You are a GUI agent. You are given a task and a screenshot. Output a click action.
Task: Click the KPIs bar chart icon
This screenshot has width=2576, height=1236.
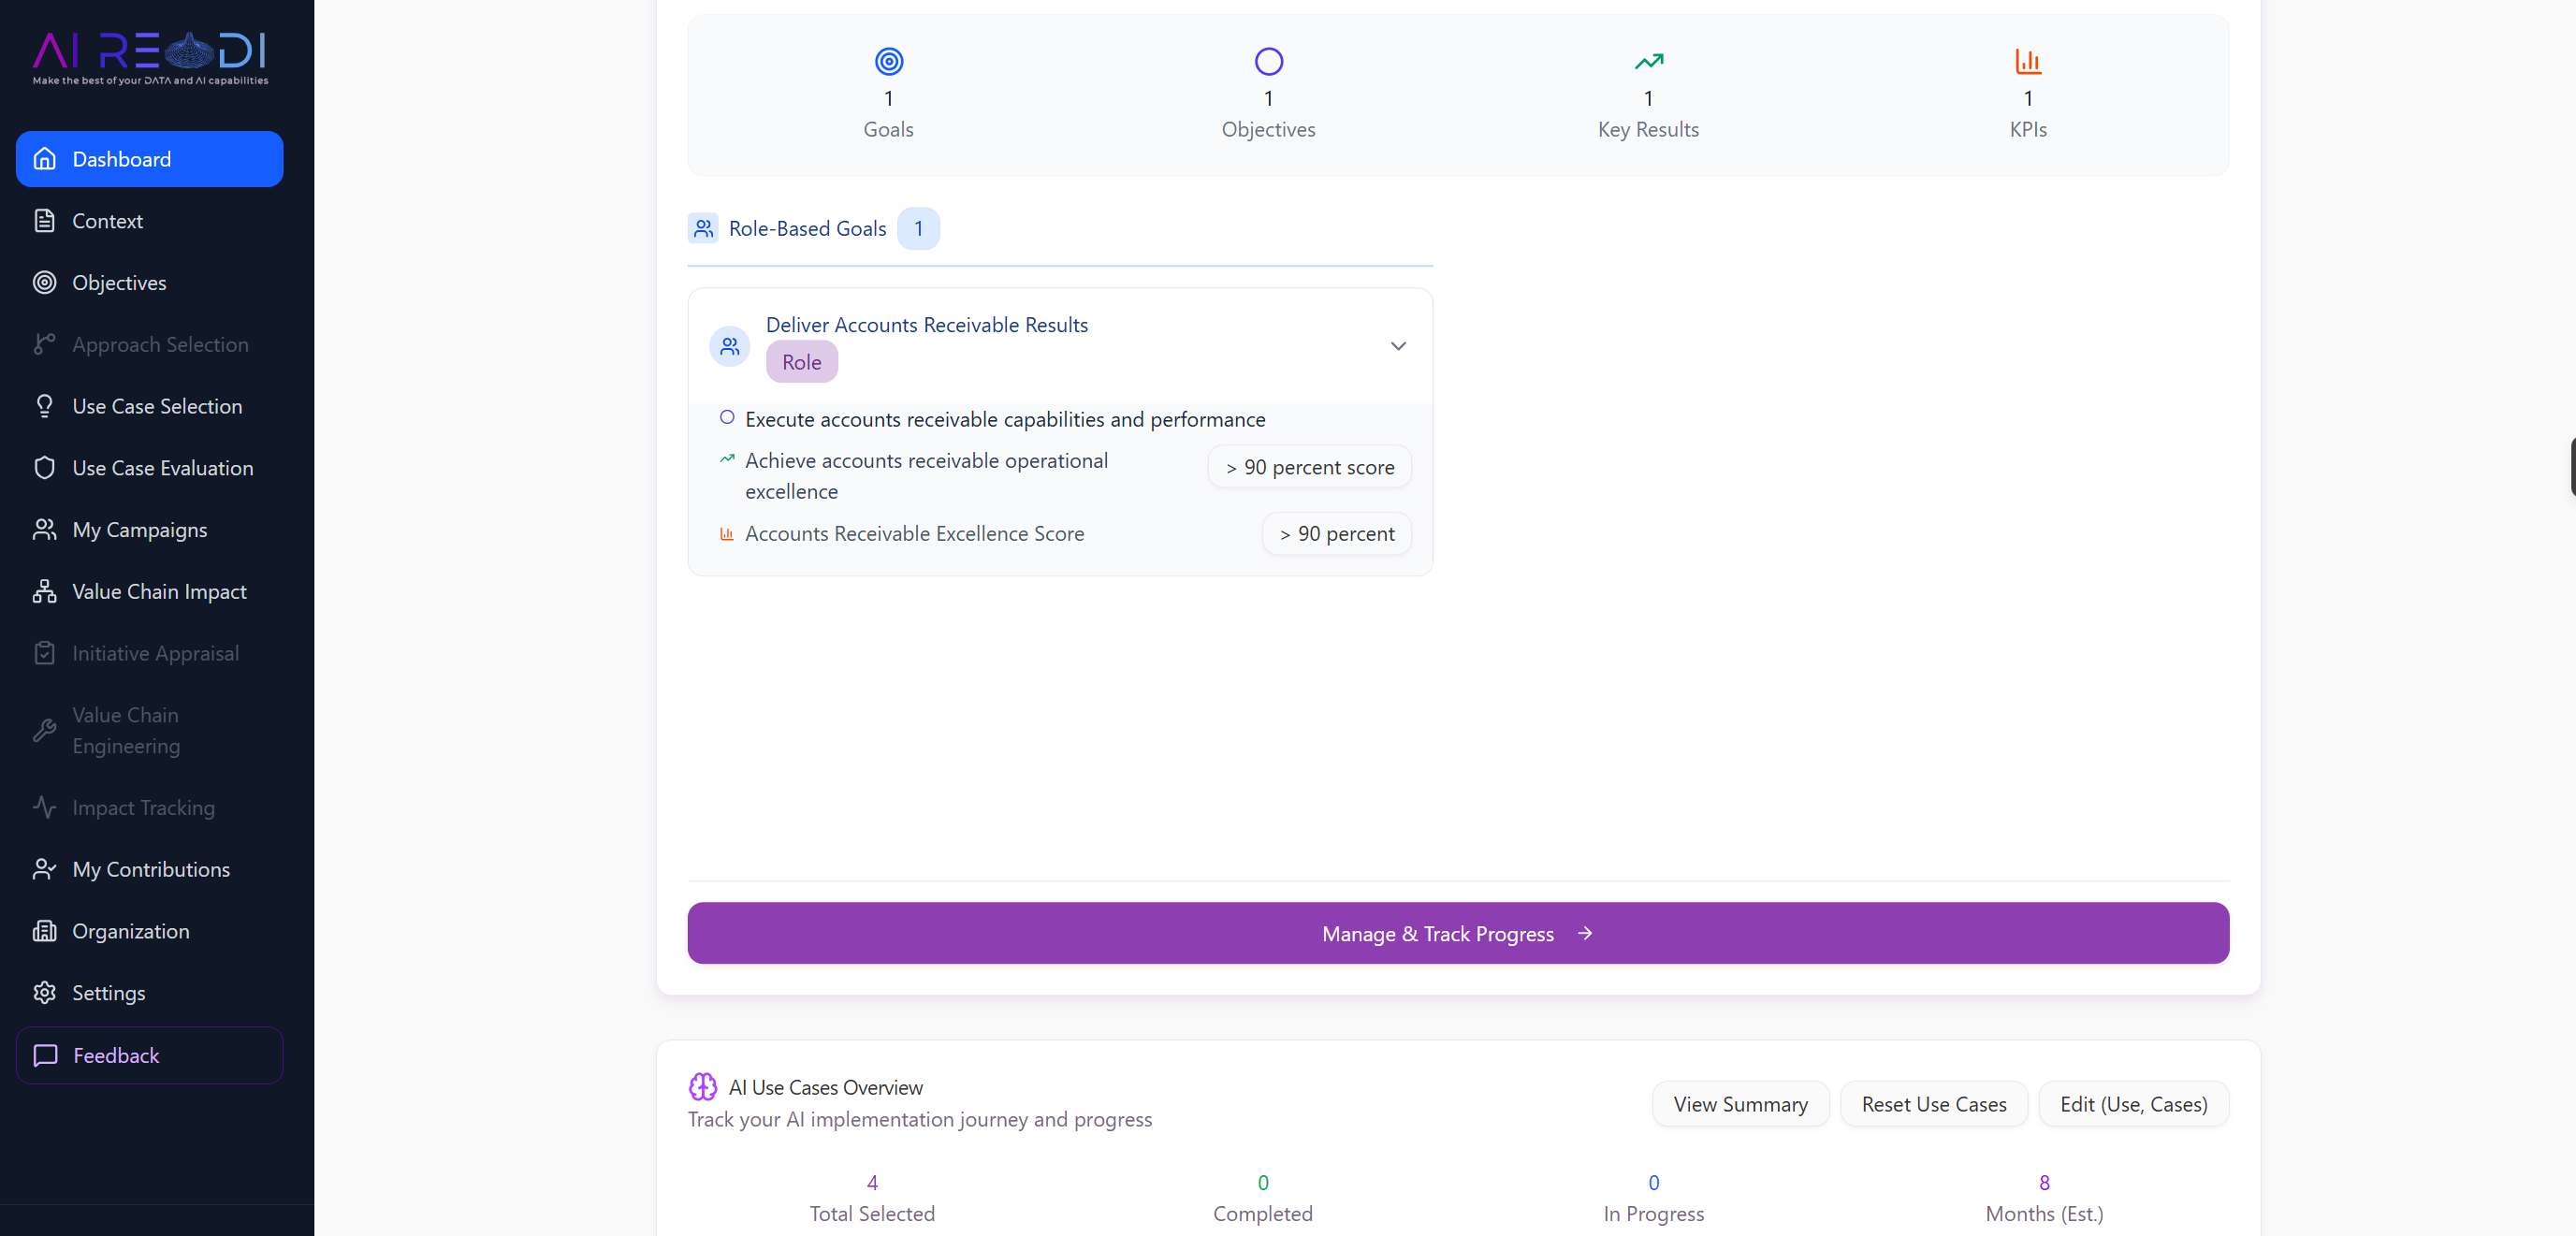pyautogui.click(x=2027, y=62)
